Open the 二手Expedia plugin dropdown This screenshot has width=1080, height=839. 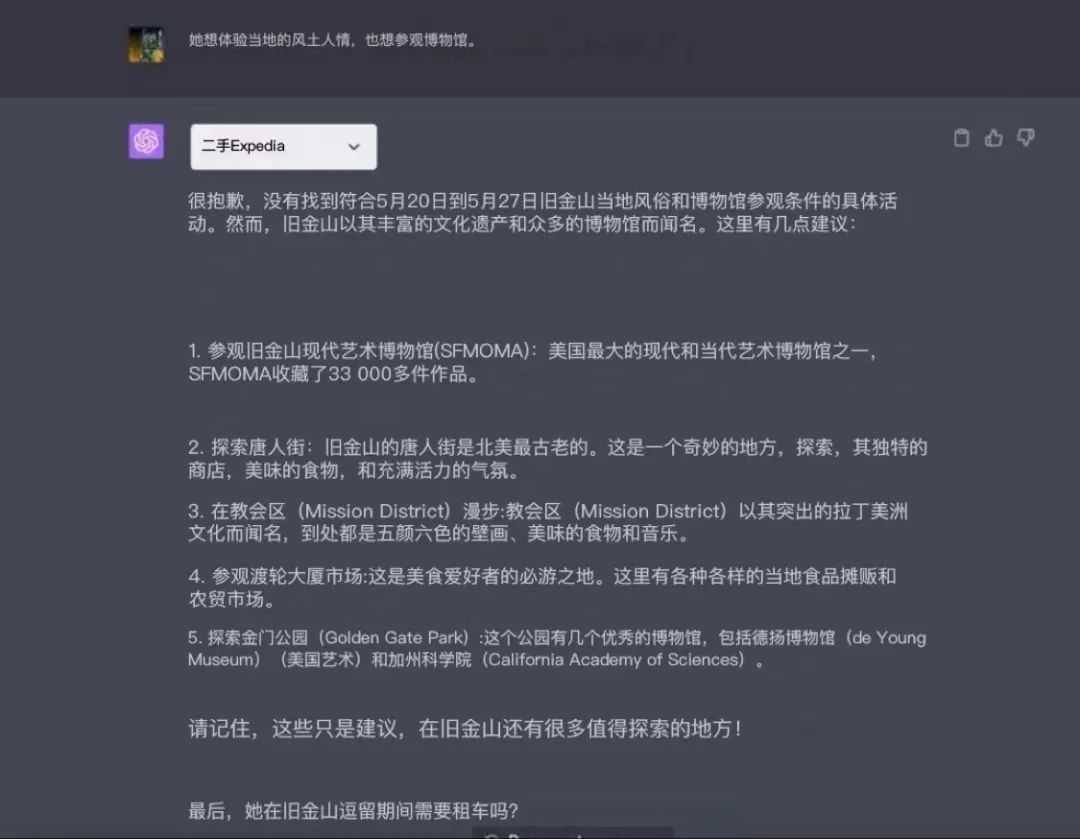coord(284,147)
